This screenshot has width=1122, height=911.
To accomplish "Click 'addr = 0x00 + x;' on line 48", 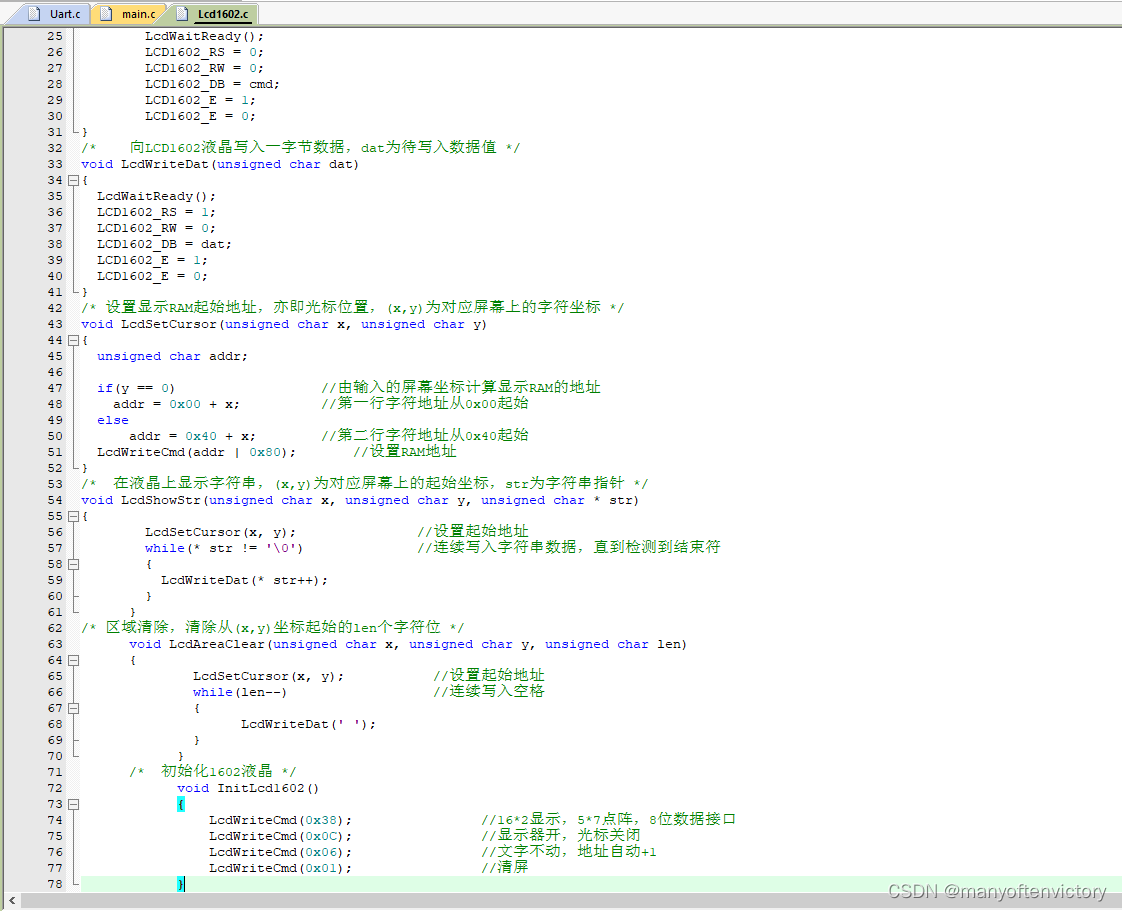I will 176,404.
